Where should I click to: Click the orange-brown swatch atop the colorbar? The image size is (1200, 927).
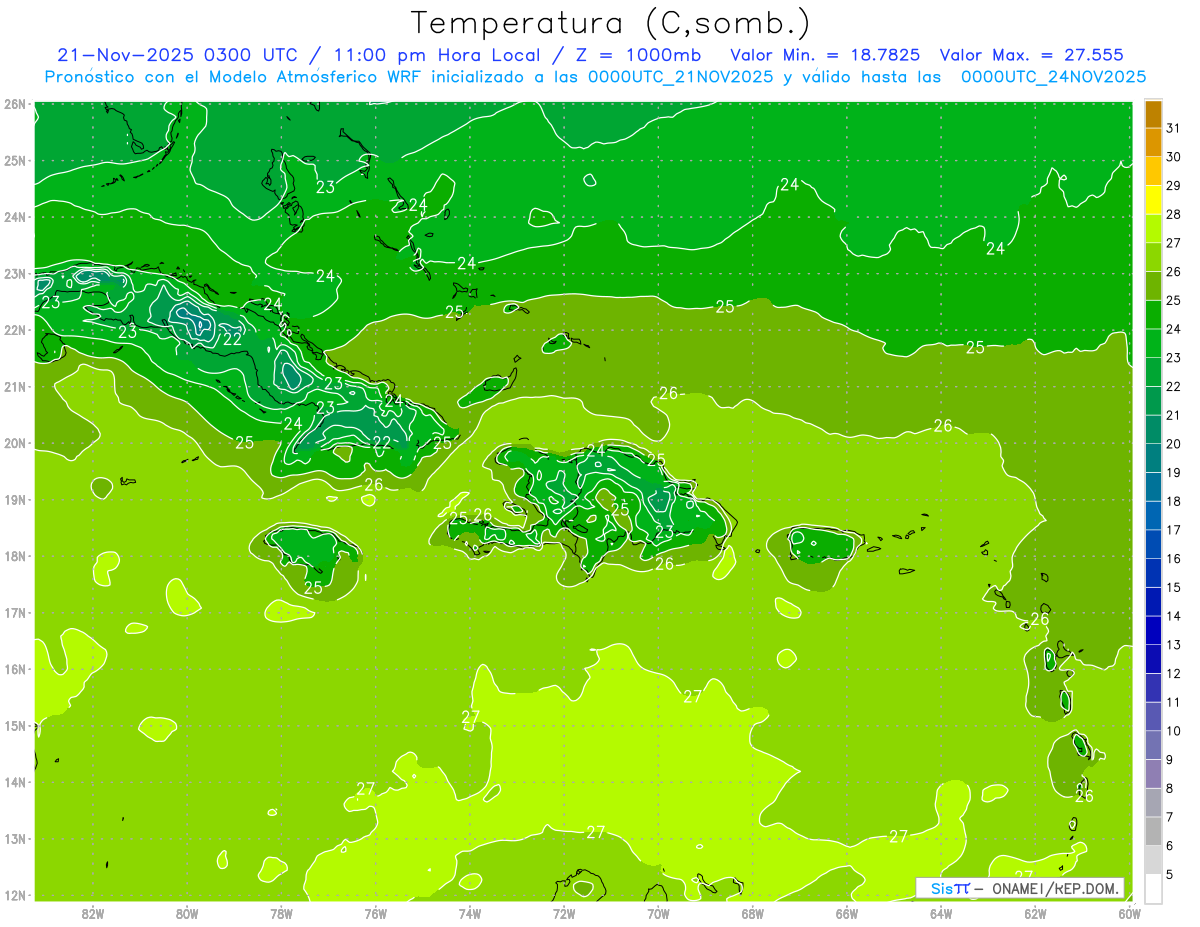tap(1152, 114)
